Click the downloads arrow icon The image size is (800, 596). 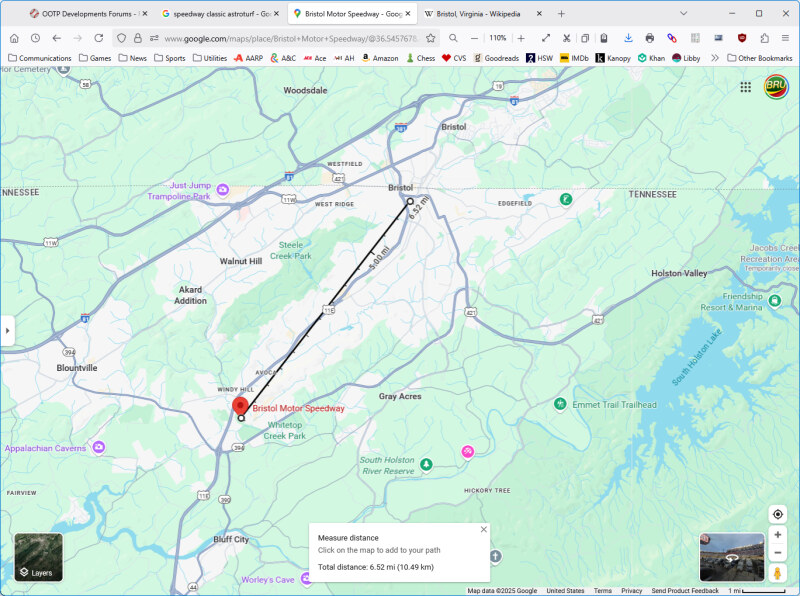tap(629, 38)
